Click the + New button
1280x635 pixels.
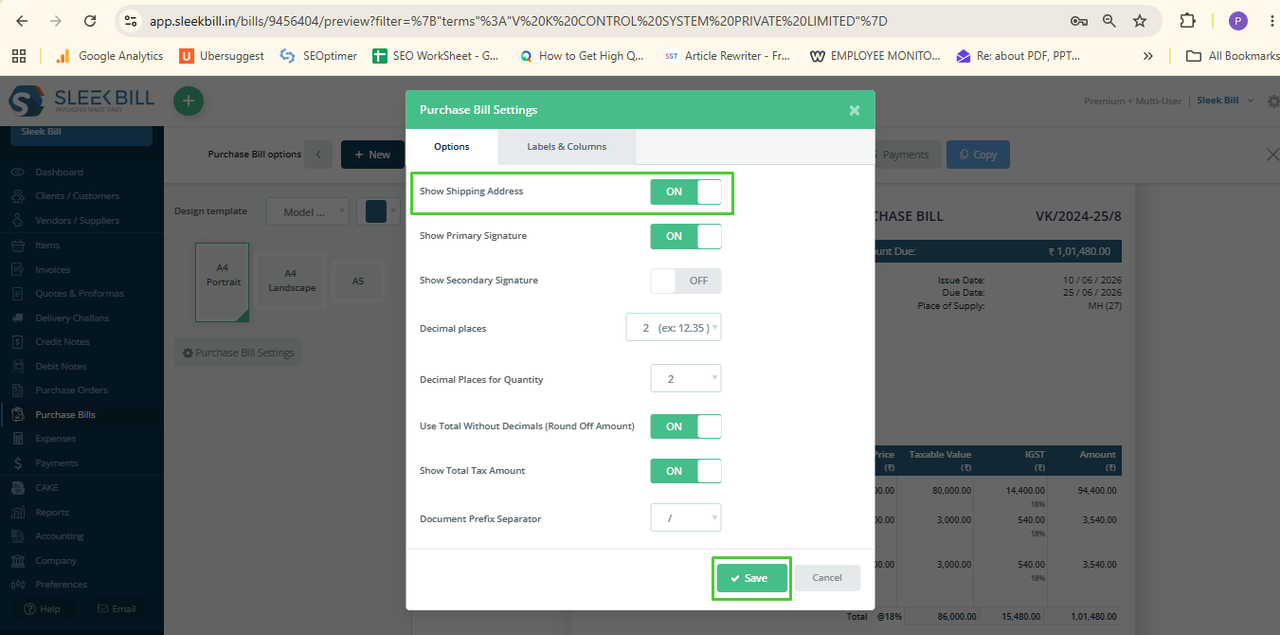click(x=372, y=154)
